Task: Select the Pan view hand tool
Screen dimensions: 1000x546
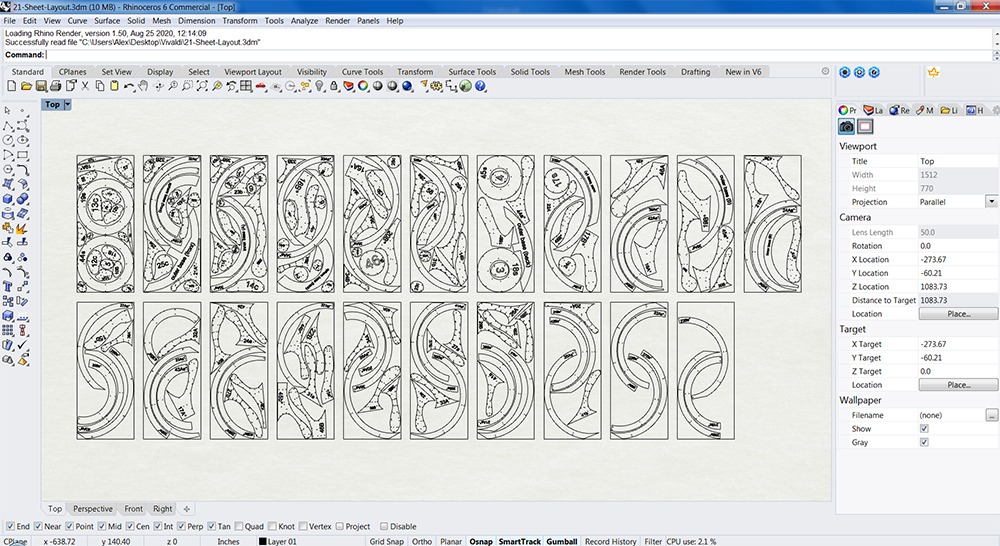Action: 145,87
